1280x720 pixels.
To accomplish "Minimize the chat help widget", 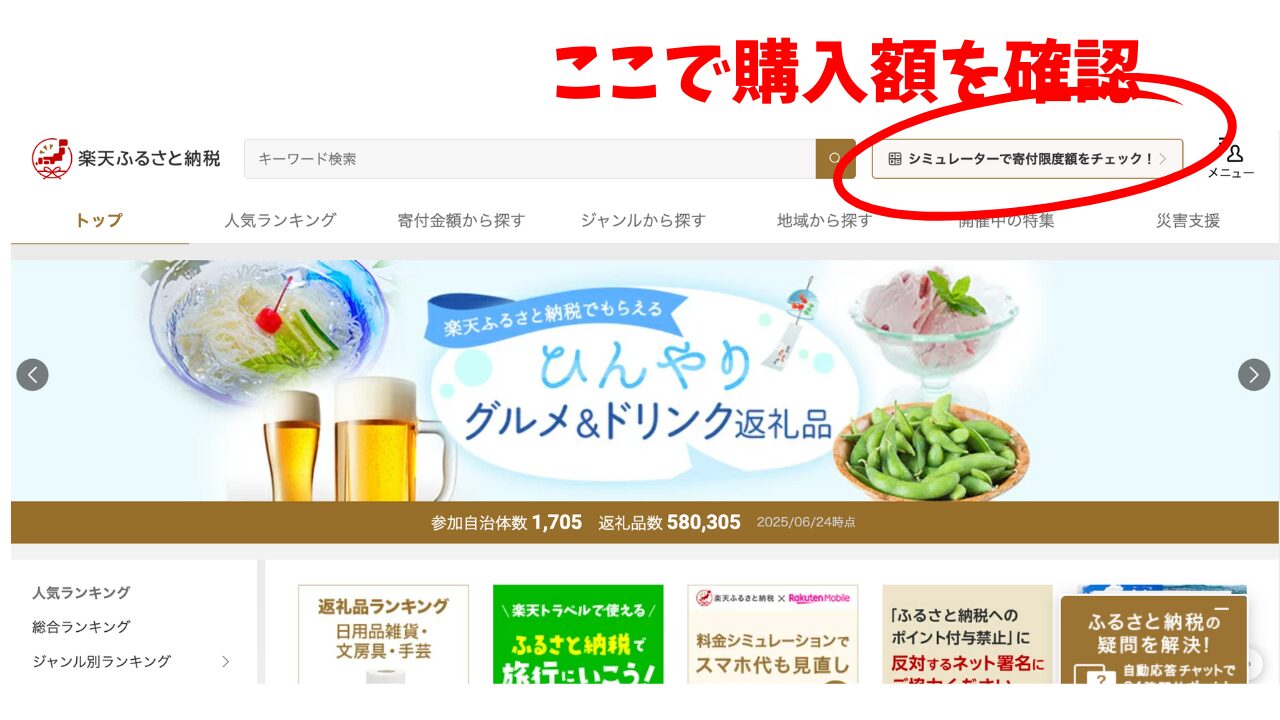I will pos(1221,609).
